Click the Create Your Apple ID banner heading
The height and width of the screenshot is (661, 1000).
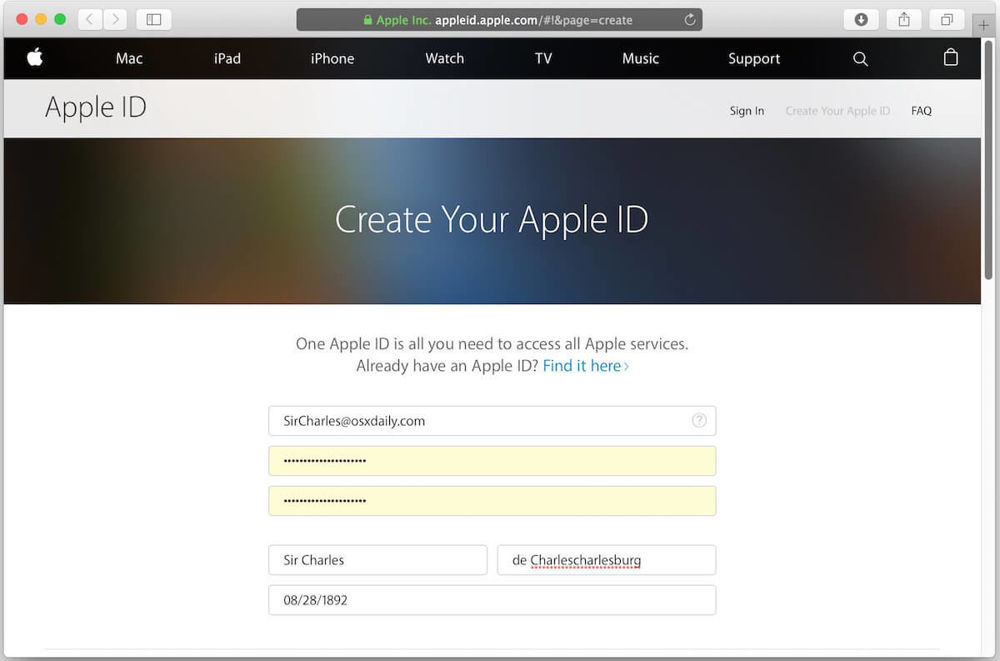point(492,219)
